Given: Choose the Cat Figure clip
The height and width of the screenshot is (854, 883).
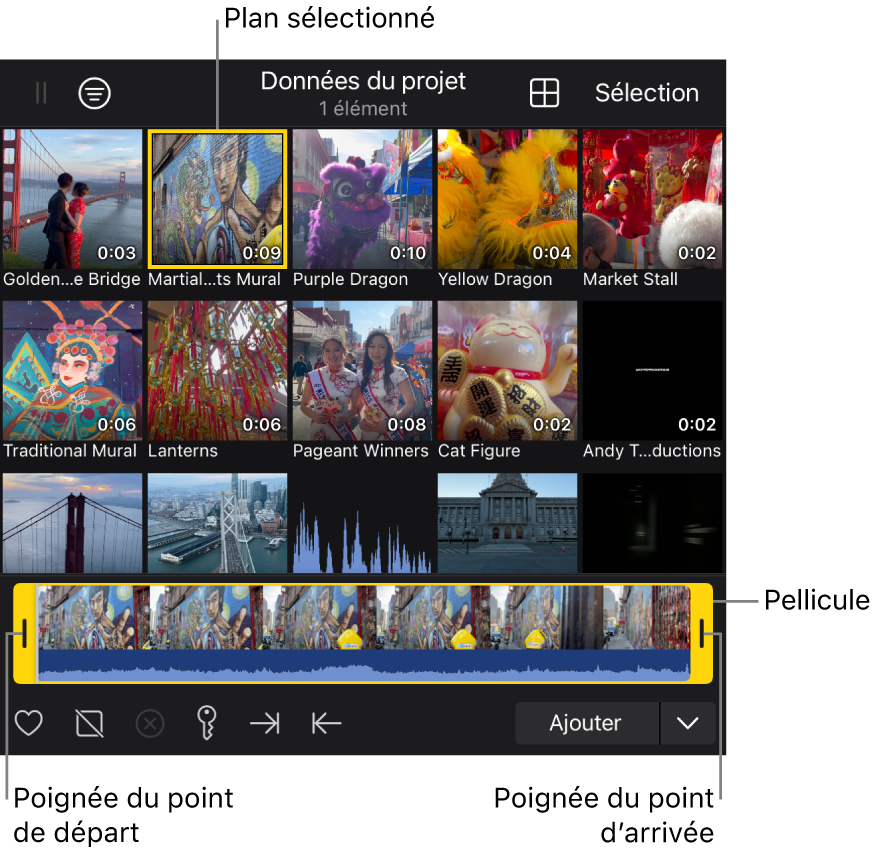Looking at the screenshot, I should [507, 371].
